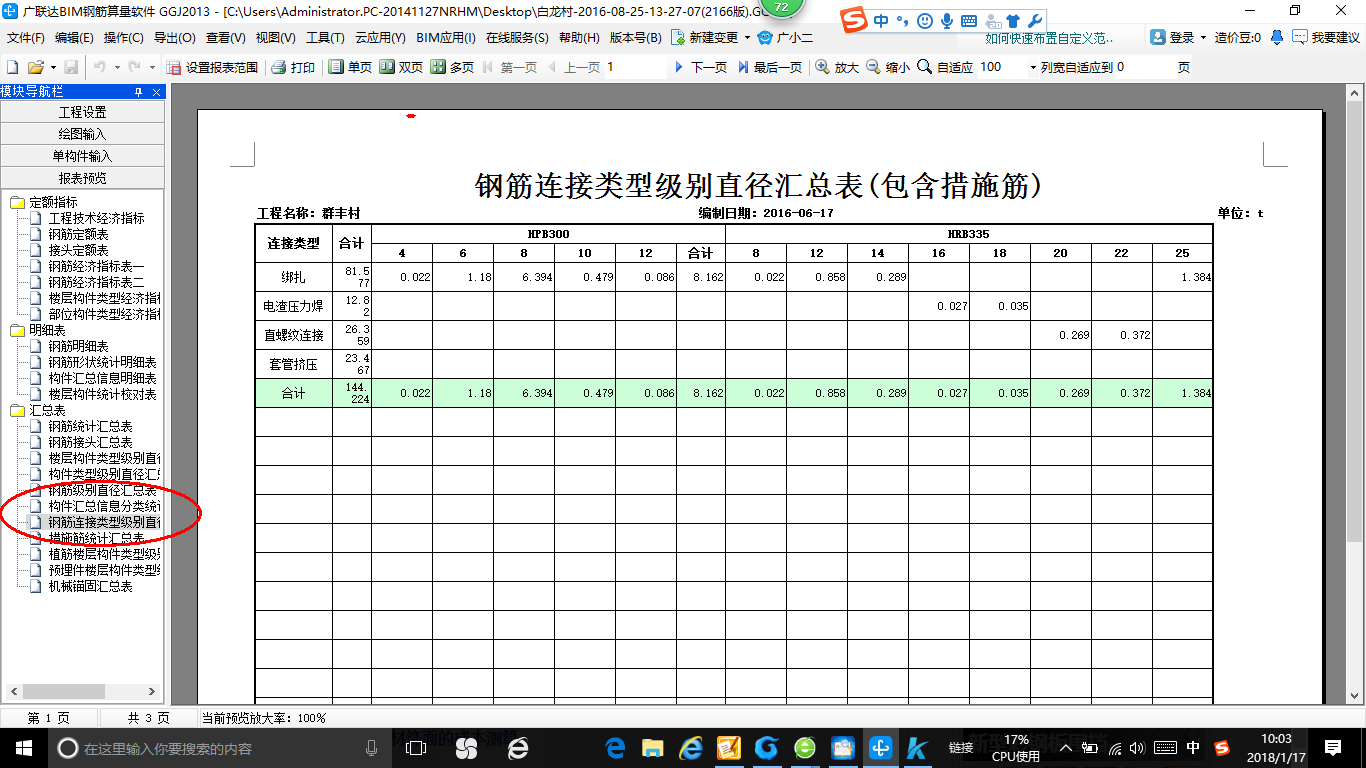The image size is (1366, 768).
Task: Open the 文件(F) menu
Action: (x=26, y=38)
